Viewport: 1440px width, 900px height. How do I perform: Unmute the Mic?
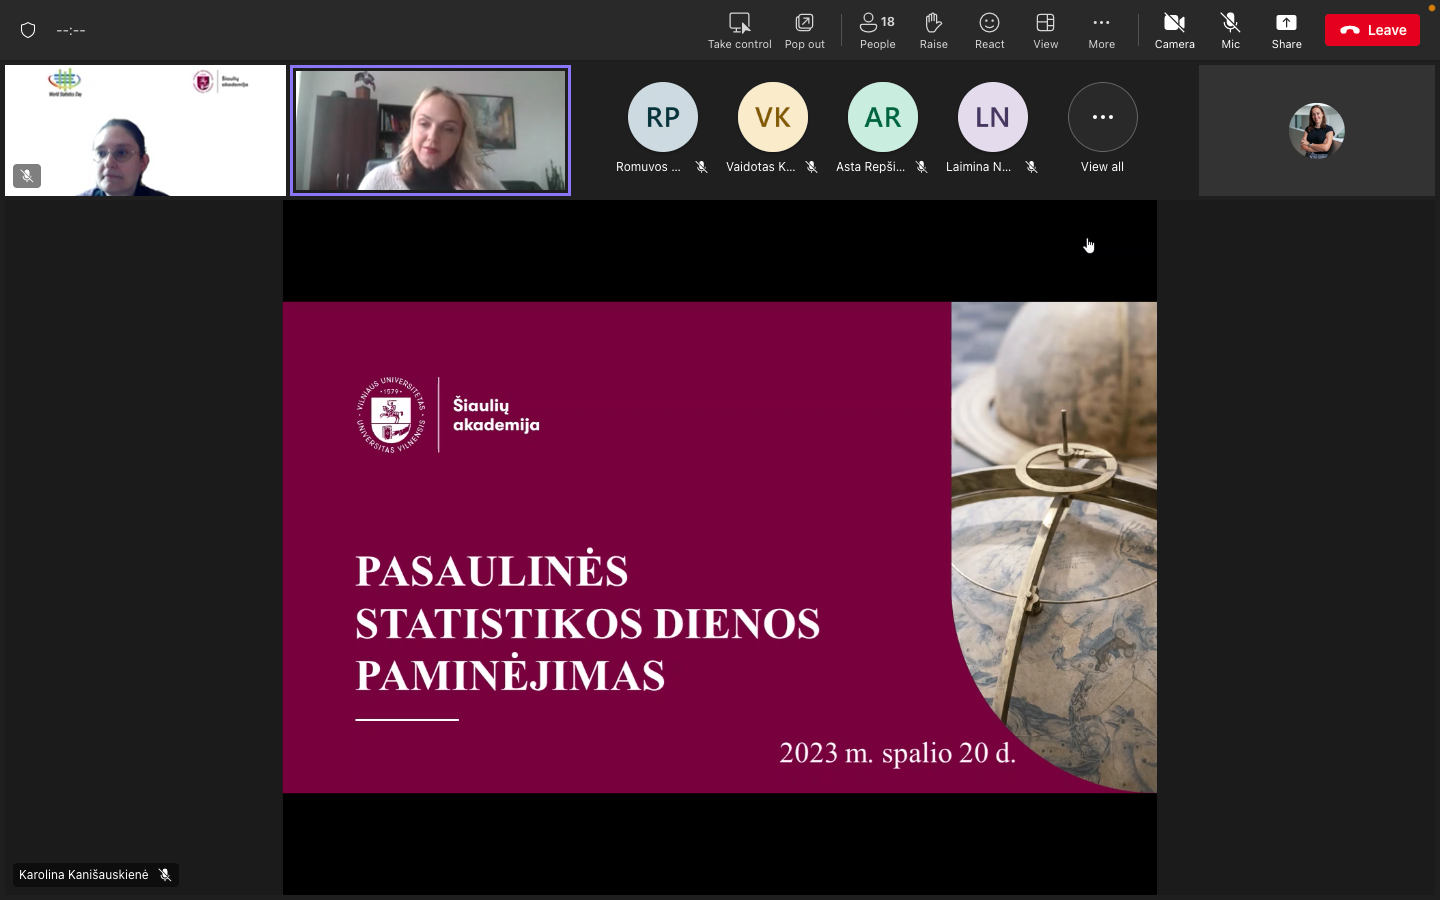pos(1230,30)
